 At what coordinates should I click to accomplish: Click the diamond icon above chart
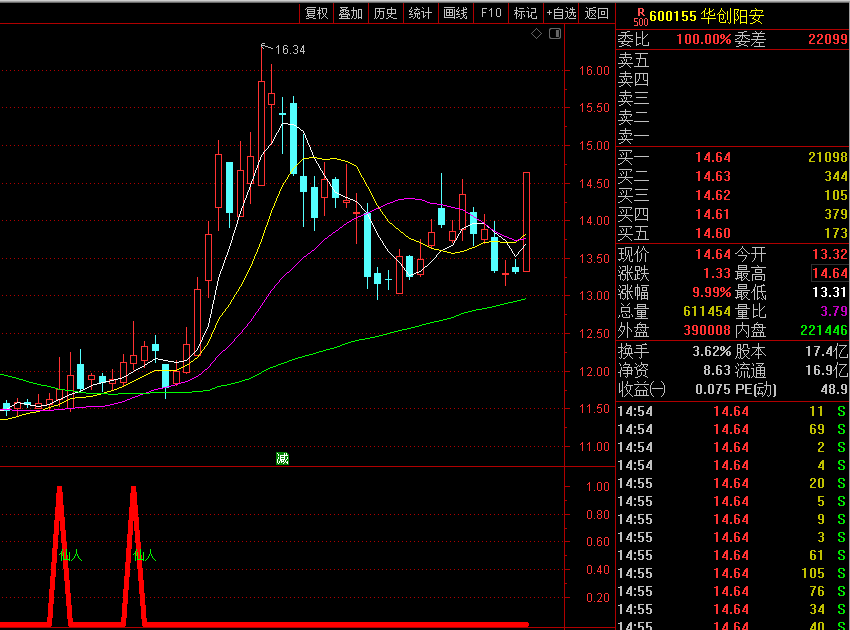[536, 34]
